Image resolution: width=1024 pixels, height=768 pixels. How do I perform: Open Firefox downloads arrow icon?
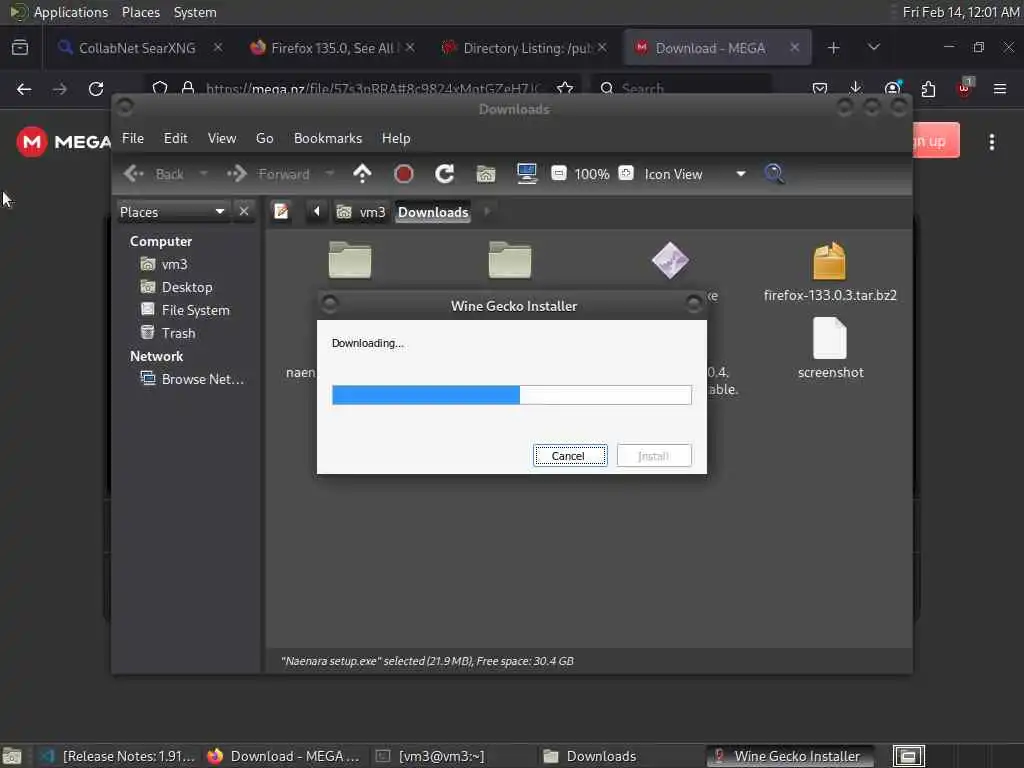click(856, 89)
